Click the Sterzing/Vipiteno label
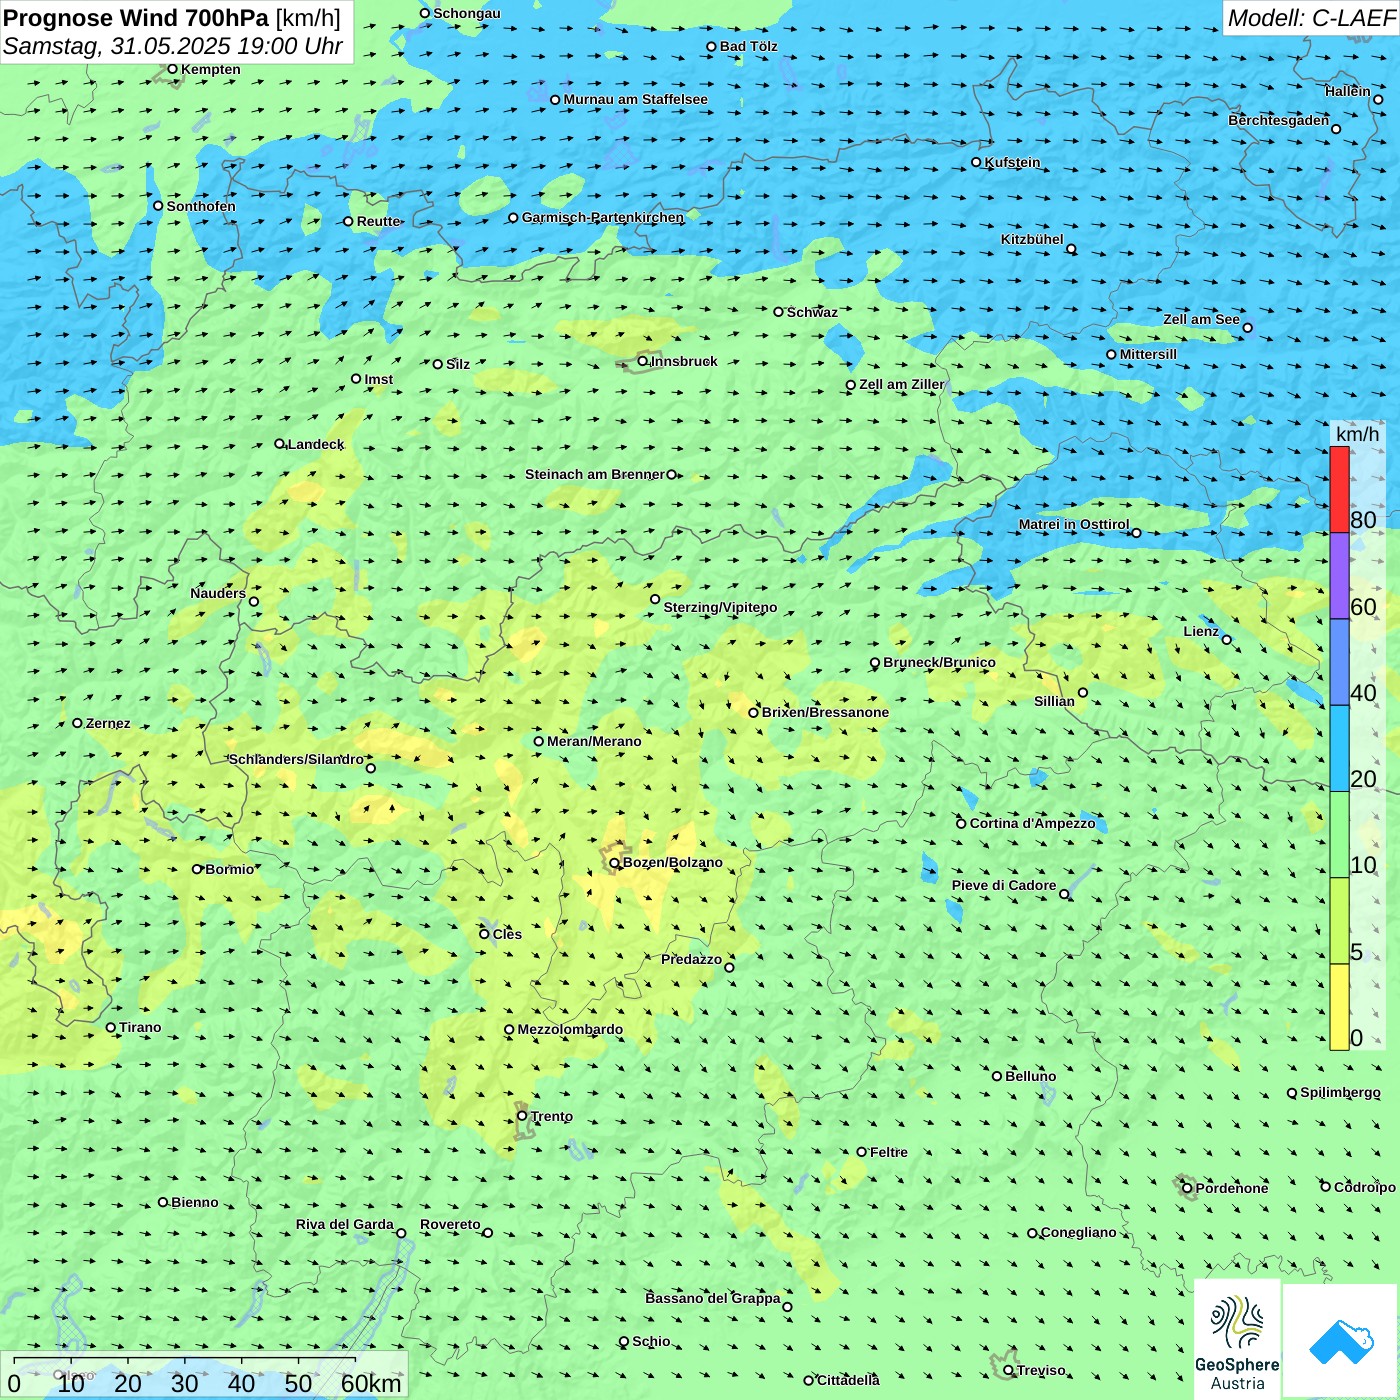This screenshot has height=1400, width=1400. [x=720, y=607]
